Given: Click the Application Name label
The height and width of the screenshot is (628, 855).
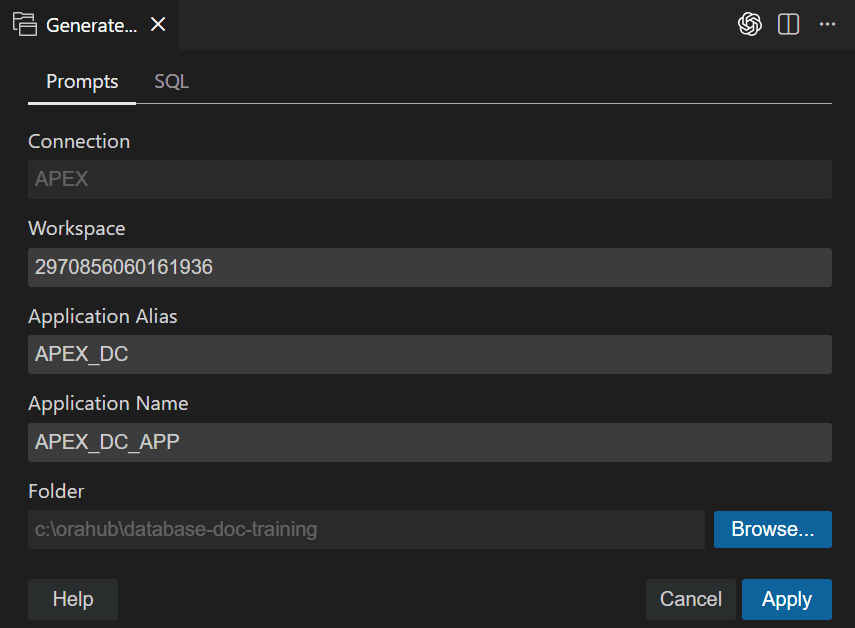Looking at the screenshot, I should (x=109, y=404).
